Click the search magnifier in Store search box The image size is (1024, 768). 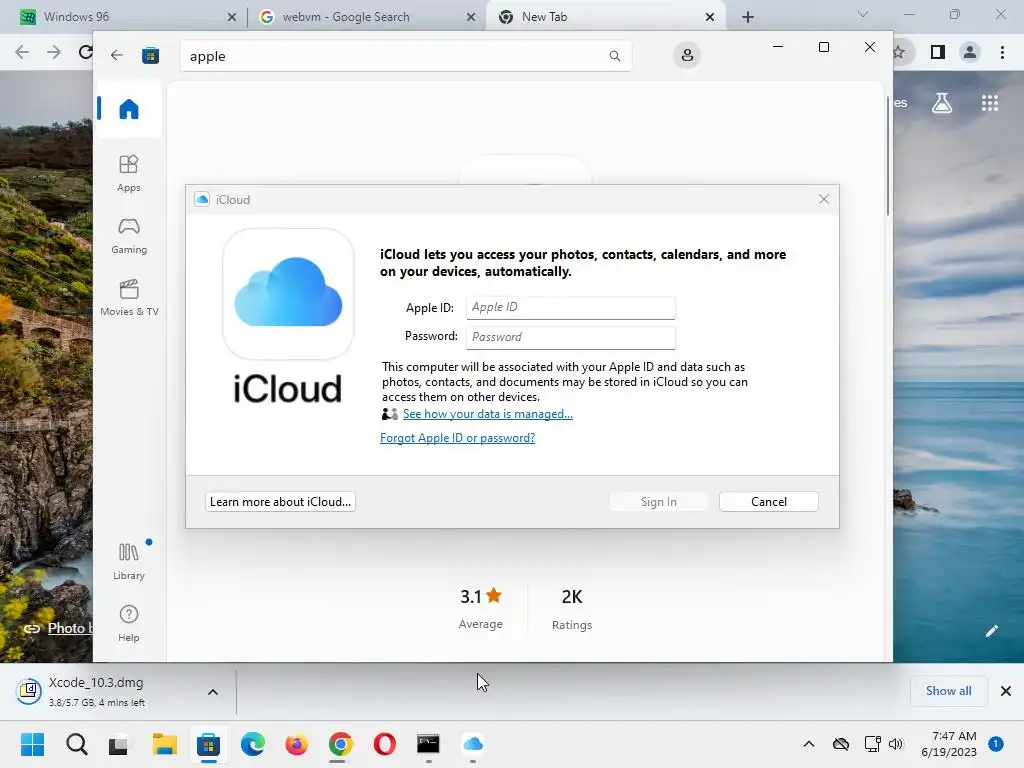click(x=615, y=56)
